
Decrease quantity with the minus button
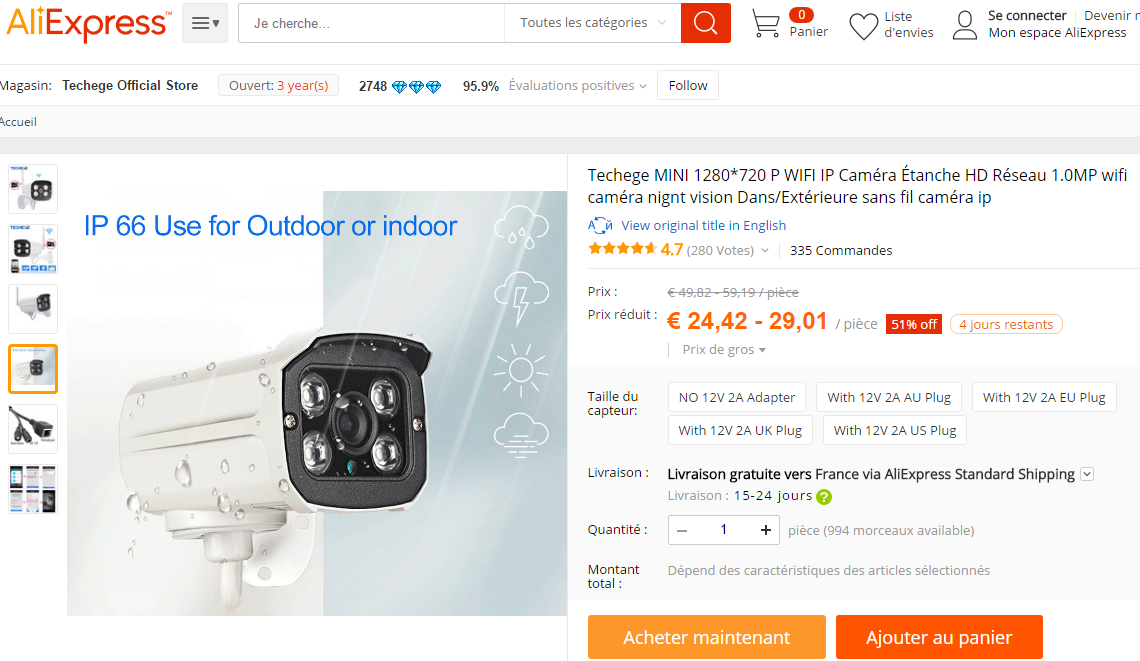(682, 530)
